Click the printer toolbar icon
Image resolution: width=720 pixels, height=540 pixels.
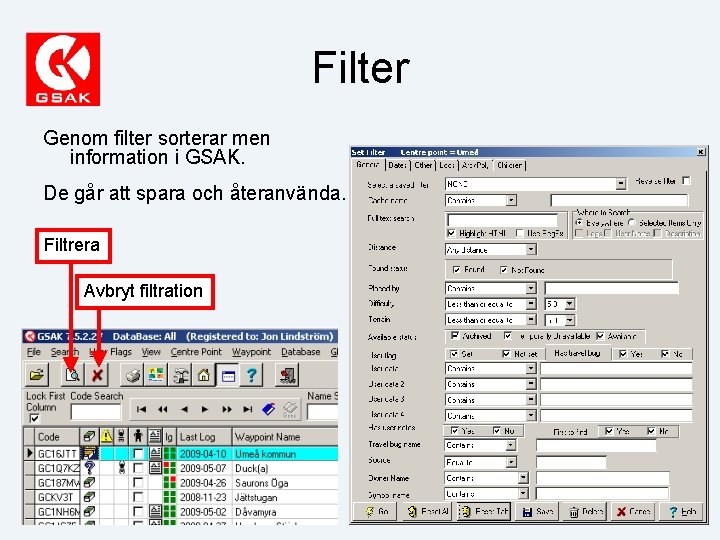(x=132, y=375)
